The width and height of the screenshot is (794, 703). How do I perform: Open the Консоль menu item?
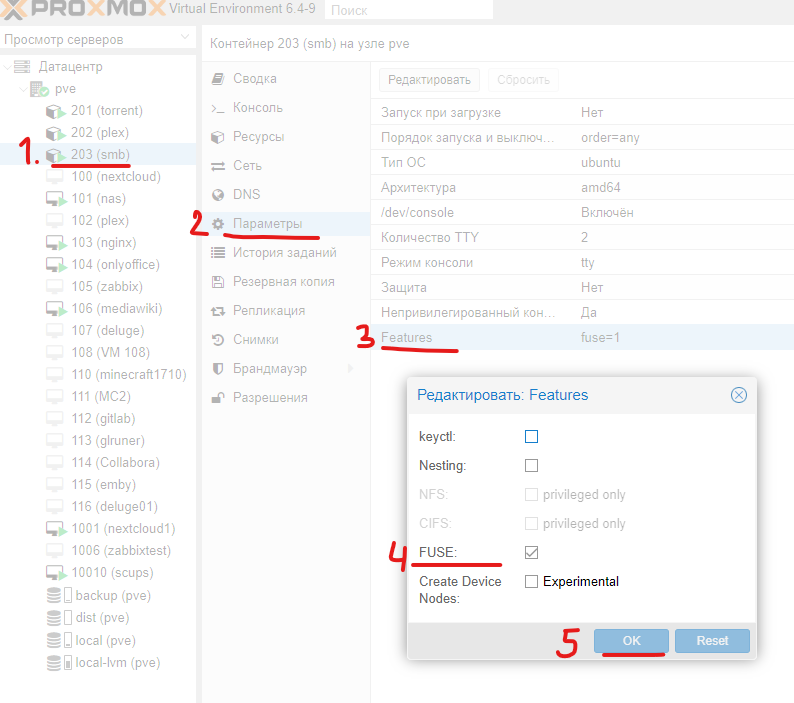pos(257,108)
